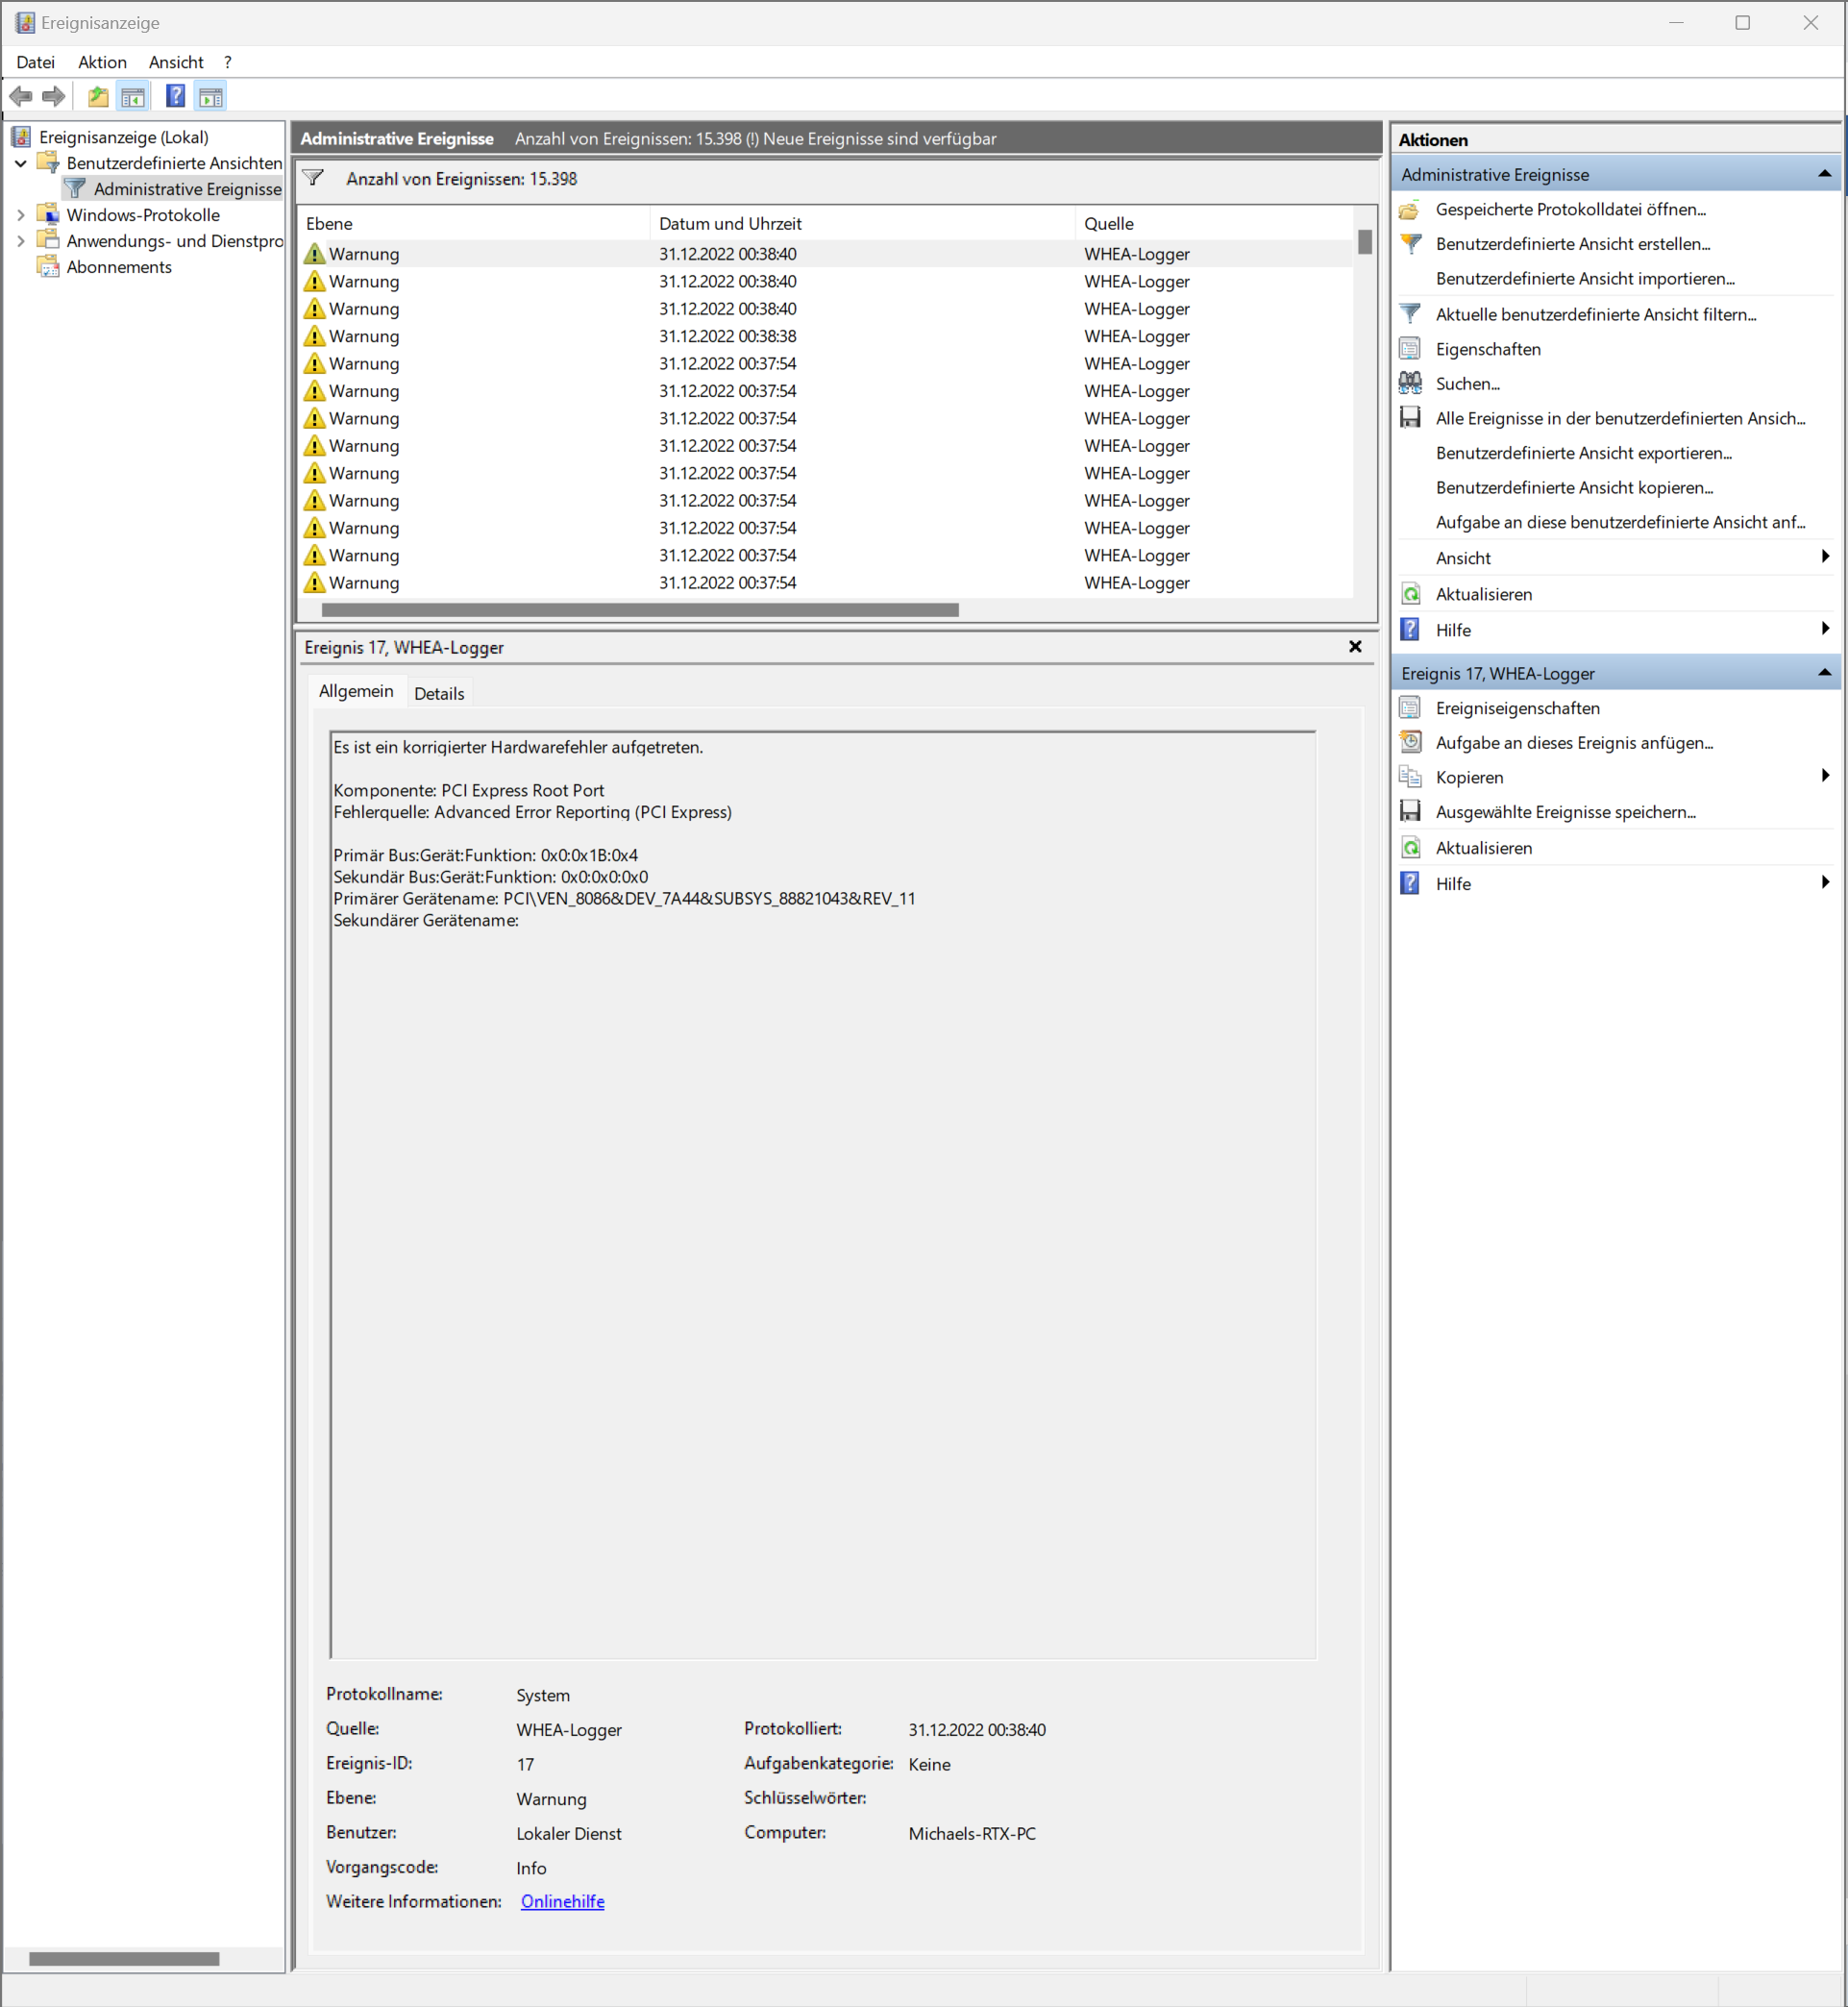
Task: Open the Aktion menu
Action: pyautogui.click(x=102, y=62)
